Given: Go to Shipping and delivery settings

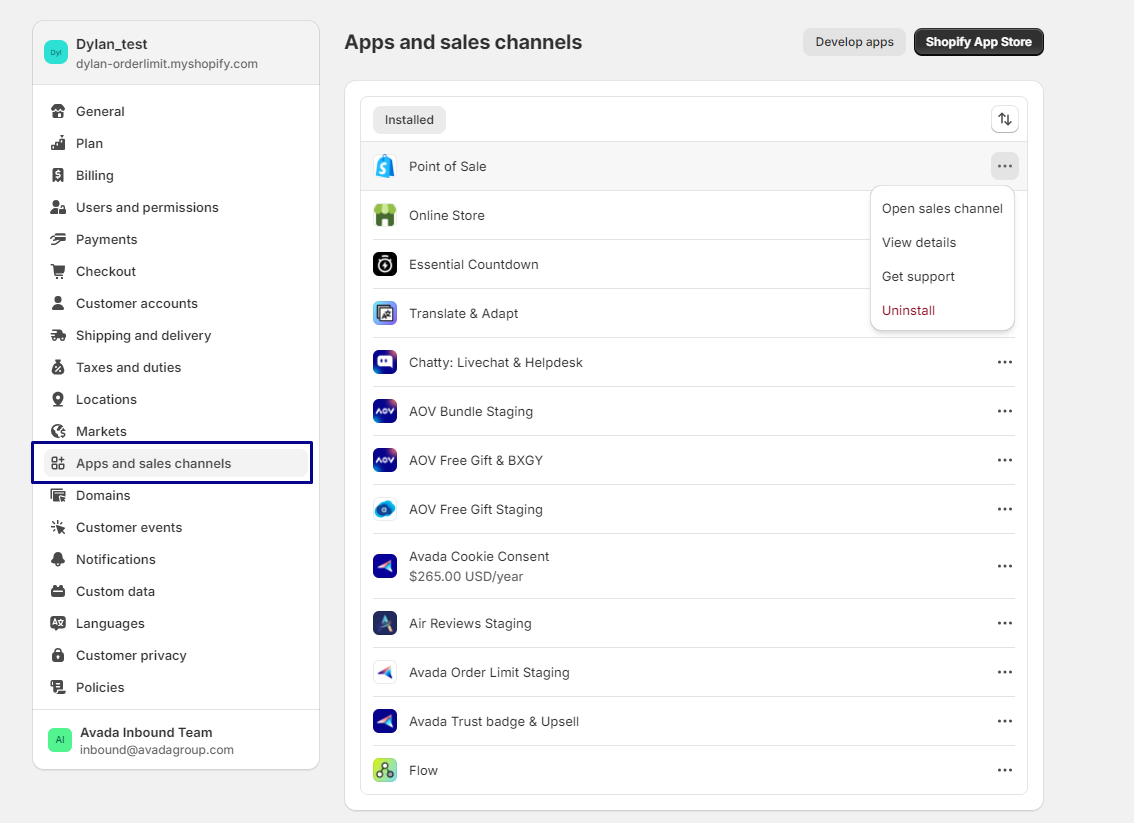Looking at the screenshot, I should click(143, 335).
